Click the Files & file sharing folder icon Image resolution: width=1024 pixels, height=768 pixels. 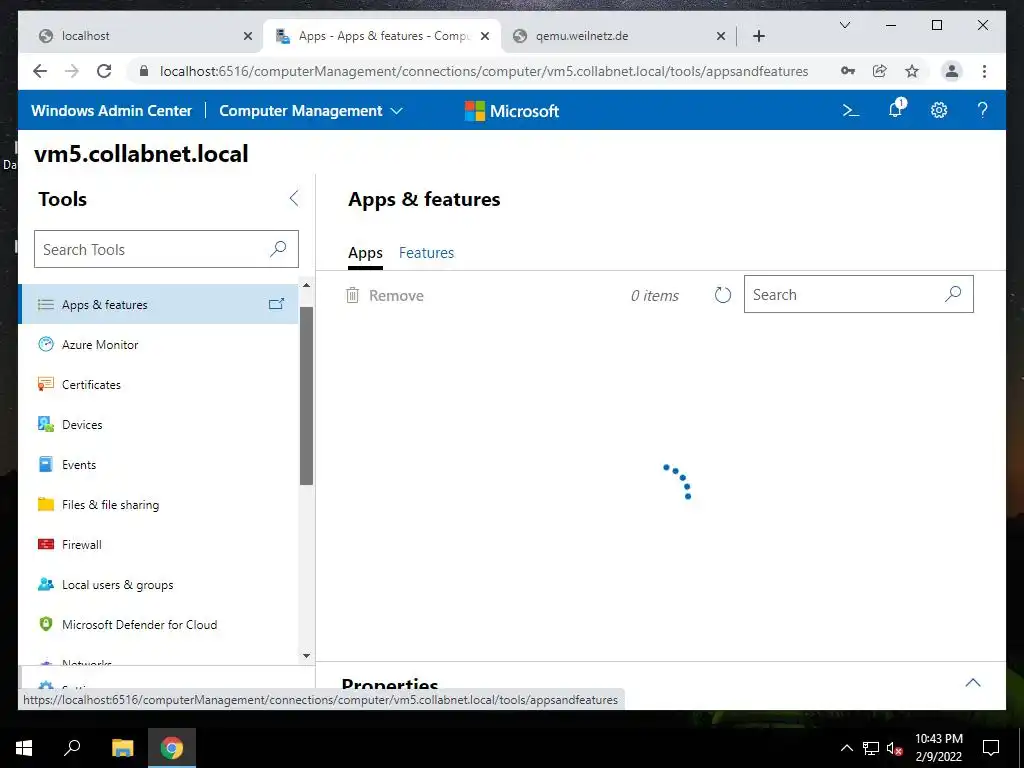(x=46, y=504)
